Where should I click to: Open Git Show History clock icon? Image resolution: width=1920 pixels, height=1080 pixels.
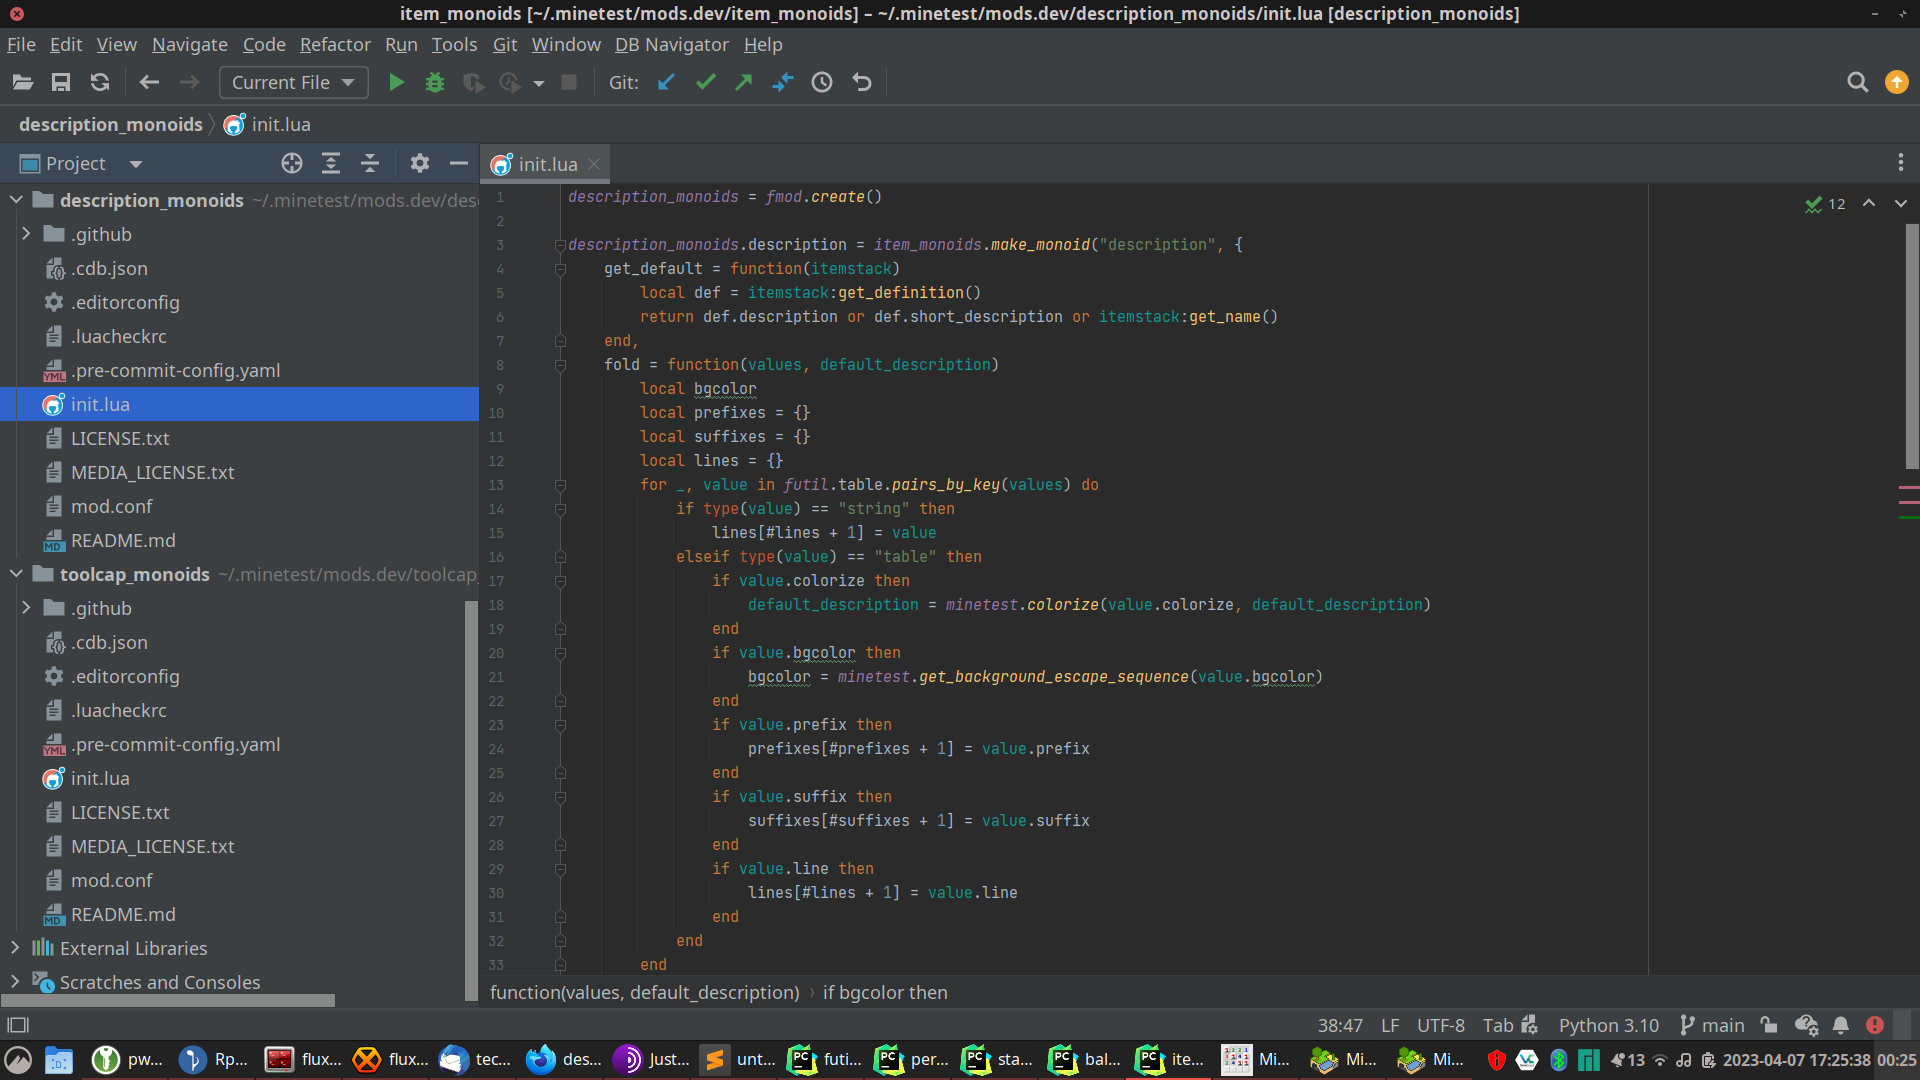[x=822, y=83]
